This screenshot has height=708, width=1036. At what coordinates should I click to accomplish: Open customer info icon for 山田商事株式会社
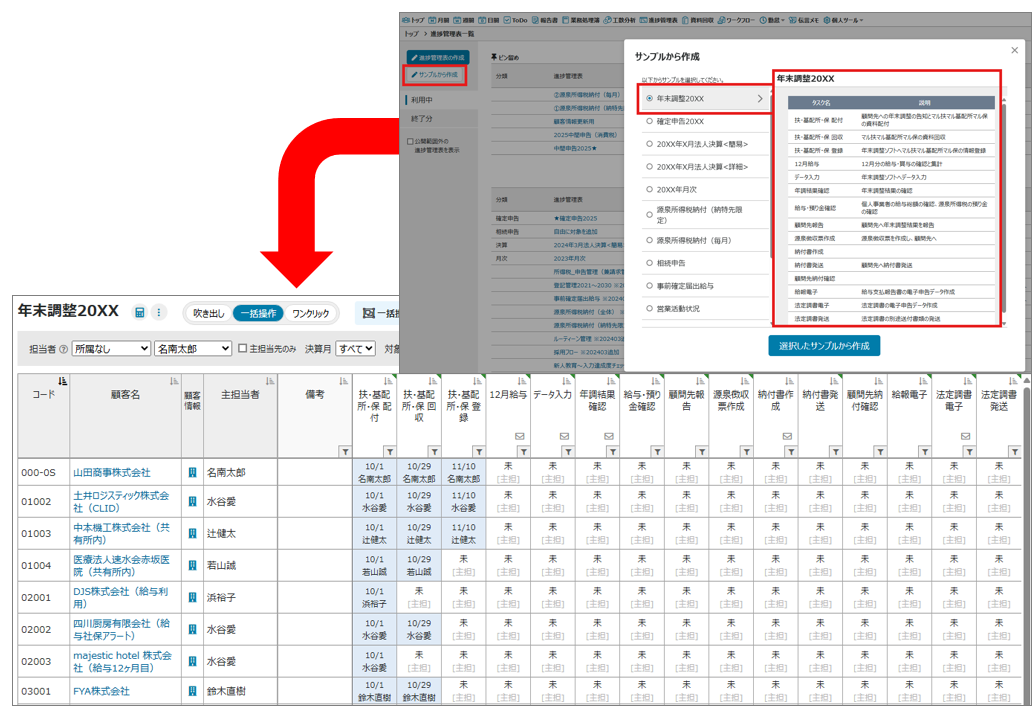192,472
